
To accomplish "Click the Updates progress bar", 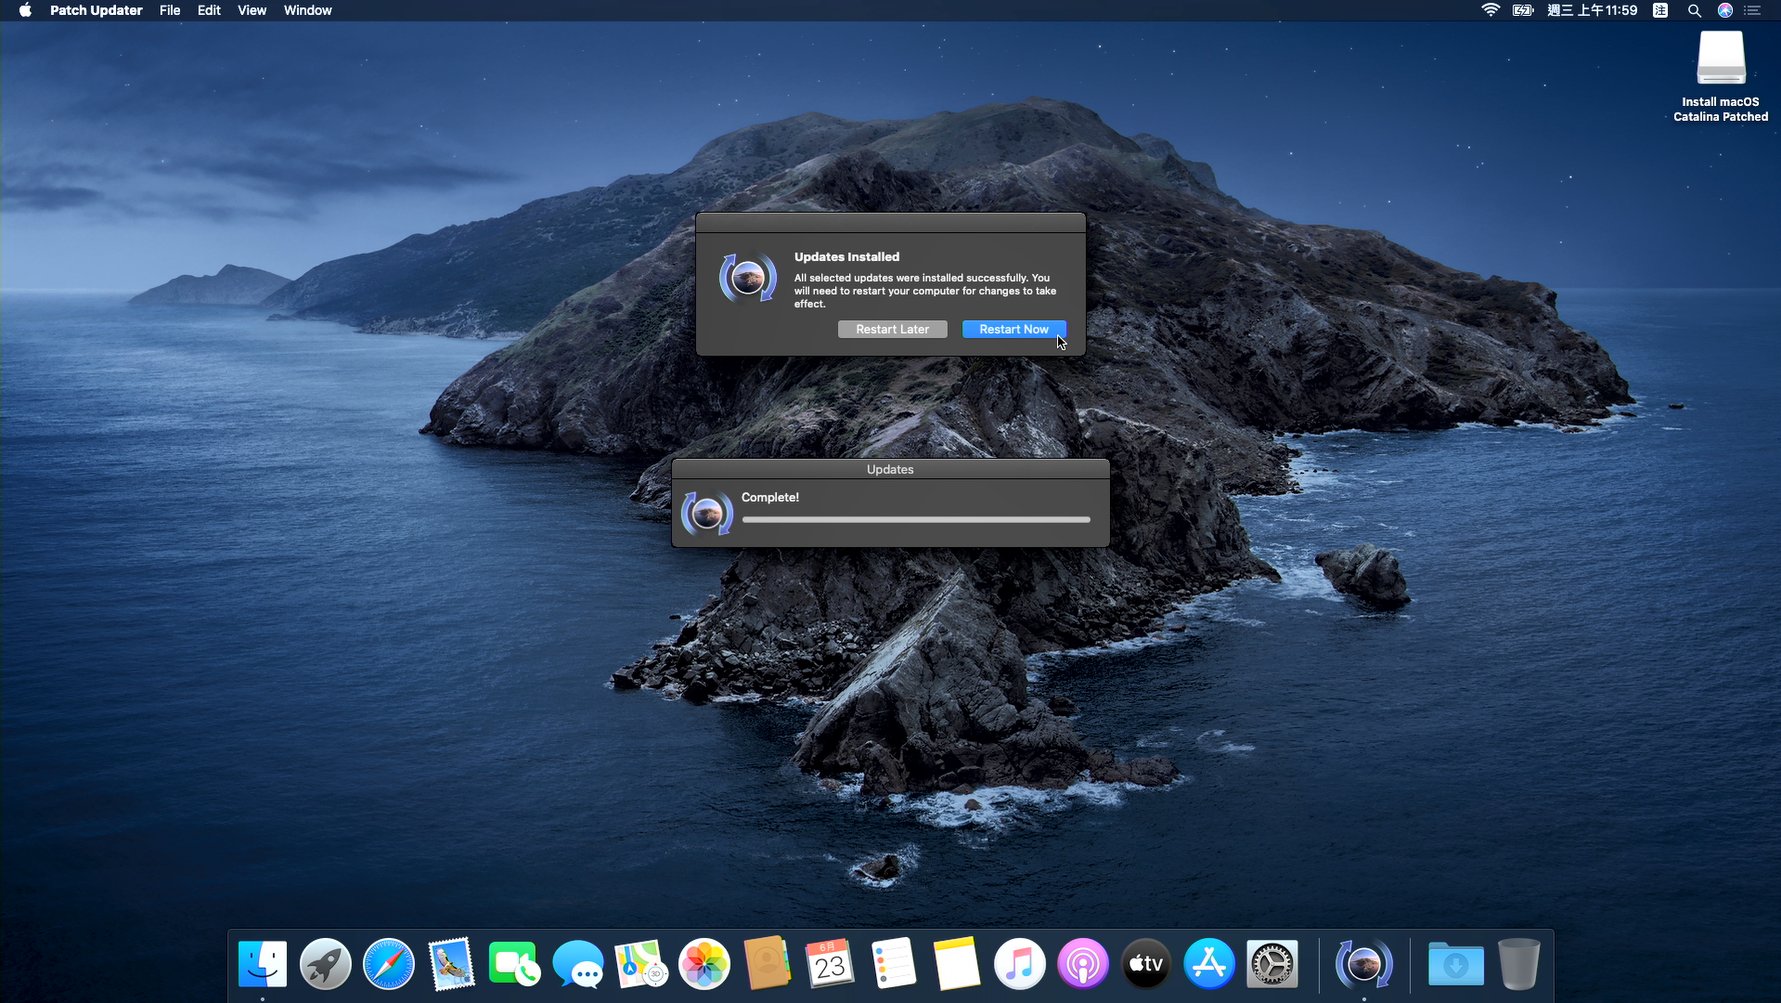I will tap(915, 519).
